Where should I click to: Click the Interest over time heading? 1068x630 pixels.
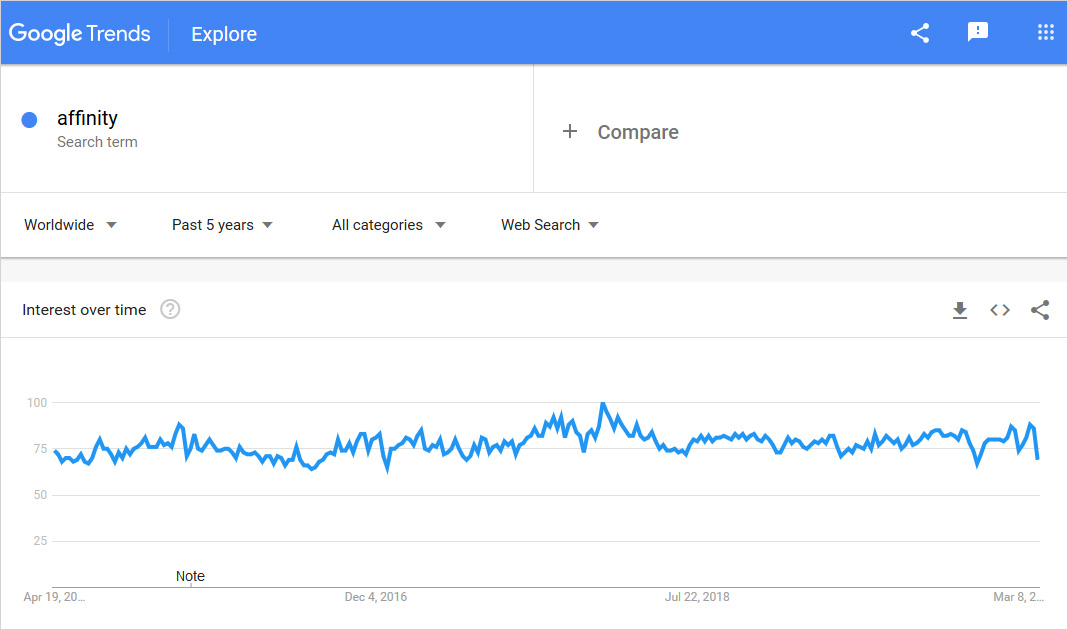pyautogui.click(x=84, y=310)
